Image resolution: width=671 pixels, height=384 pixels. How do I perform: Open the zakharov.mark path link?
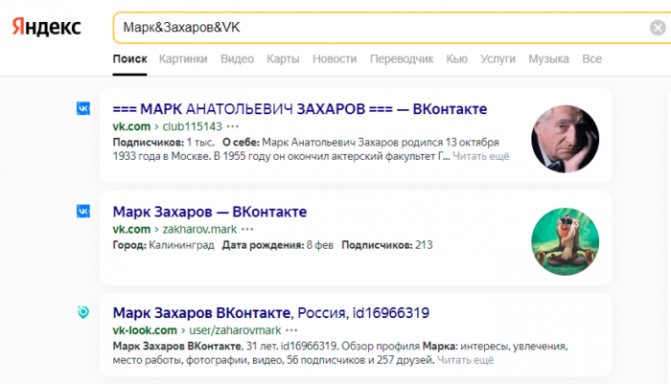click(199, 229)
